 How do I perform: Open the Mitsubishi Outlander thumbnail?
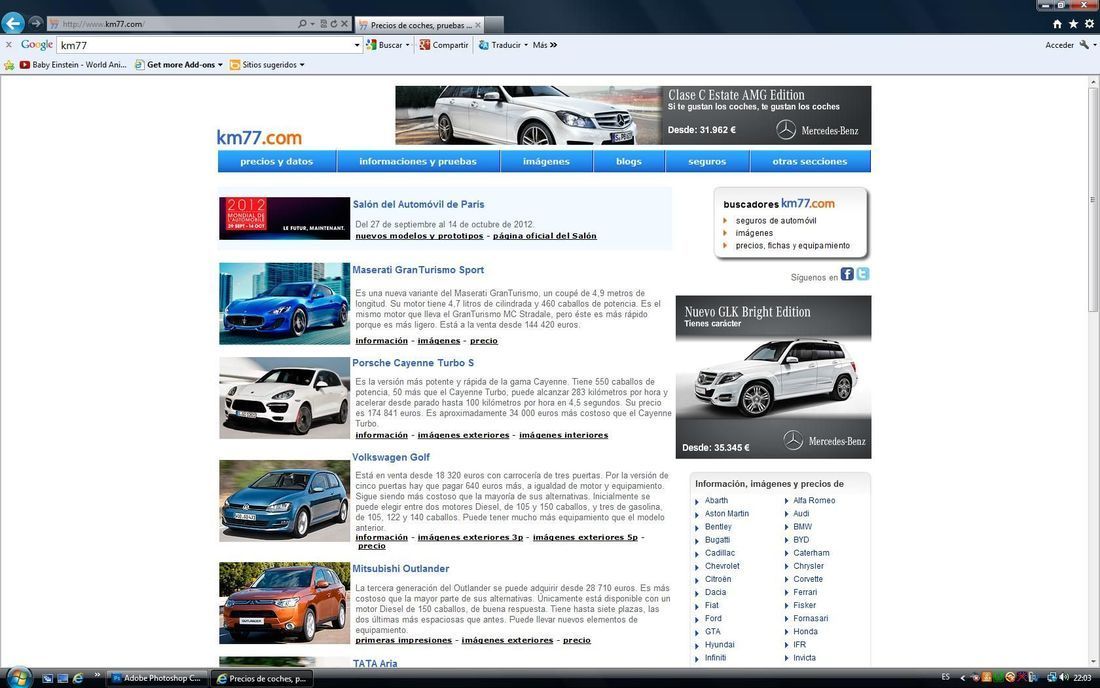point(284,603)
